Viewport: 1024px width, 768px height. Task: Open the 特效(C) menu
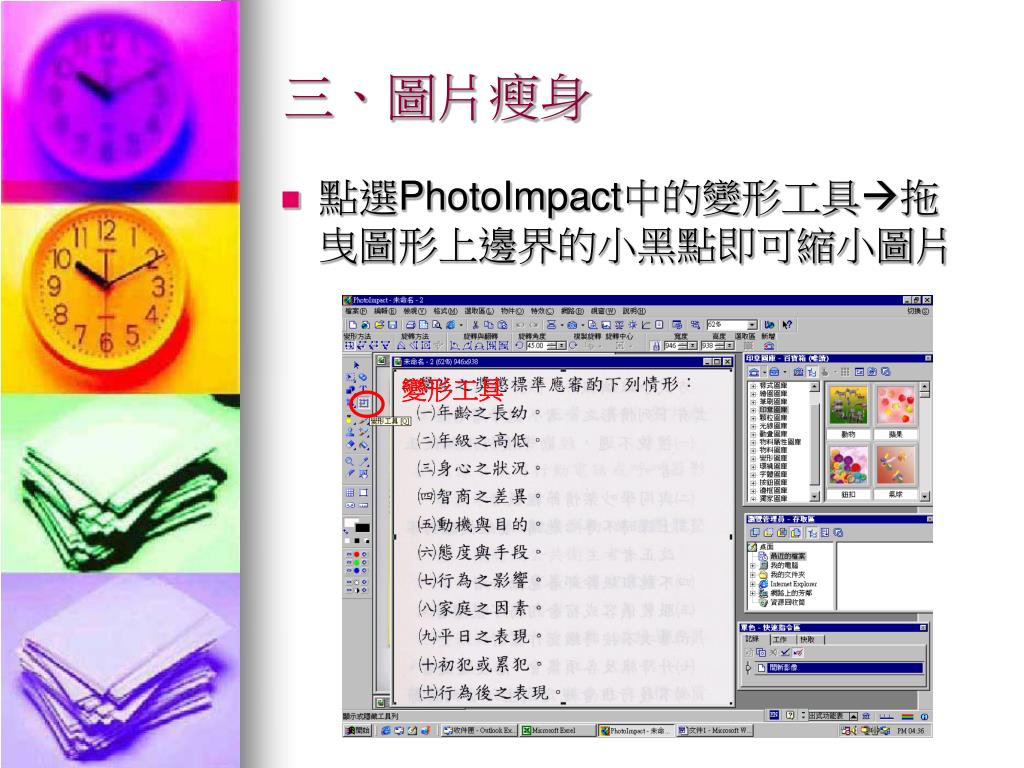(542, 312)
